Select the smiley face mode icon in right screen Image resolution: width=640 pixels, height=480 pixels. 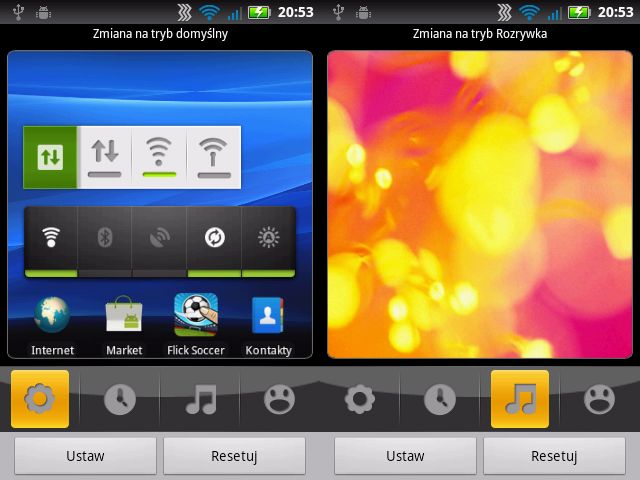pyautogui.click(x=600, y=399)
